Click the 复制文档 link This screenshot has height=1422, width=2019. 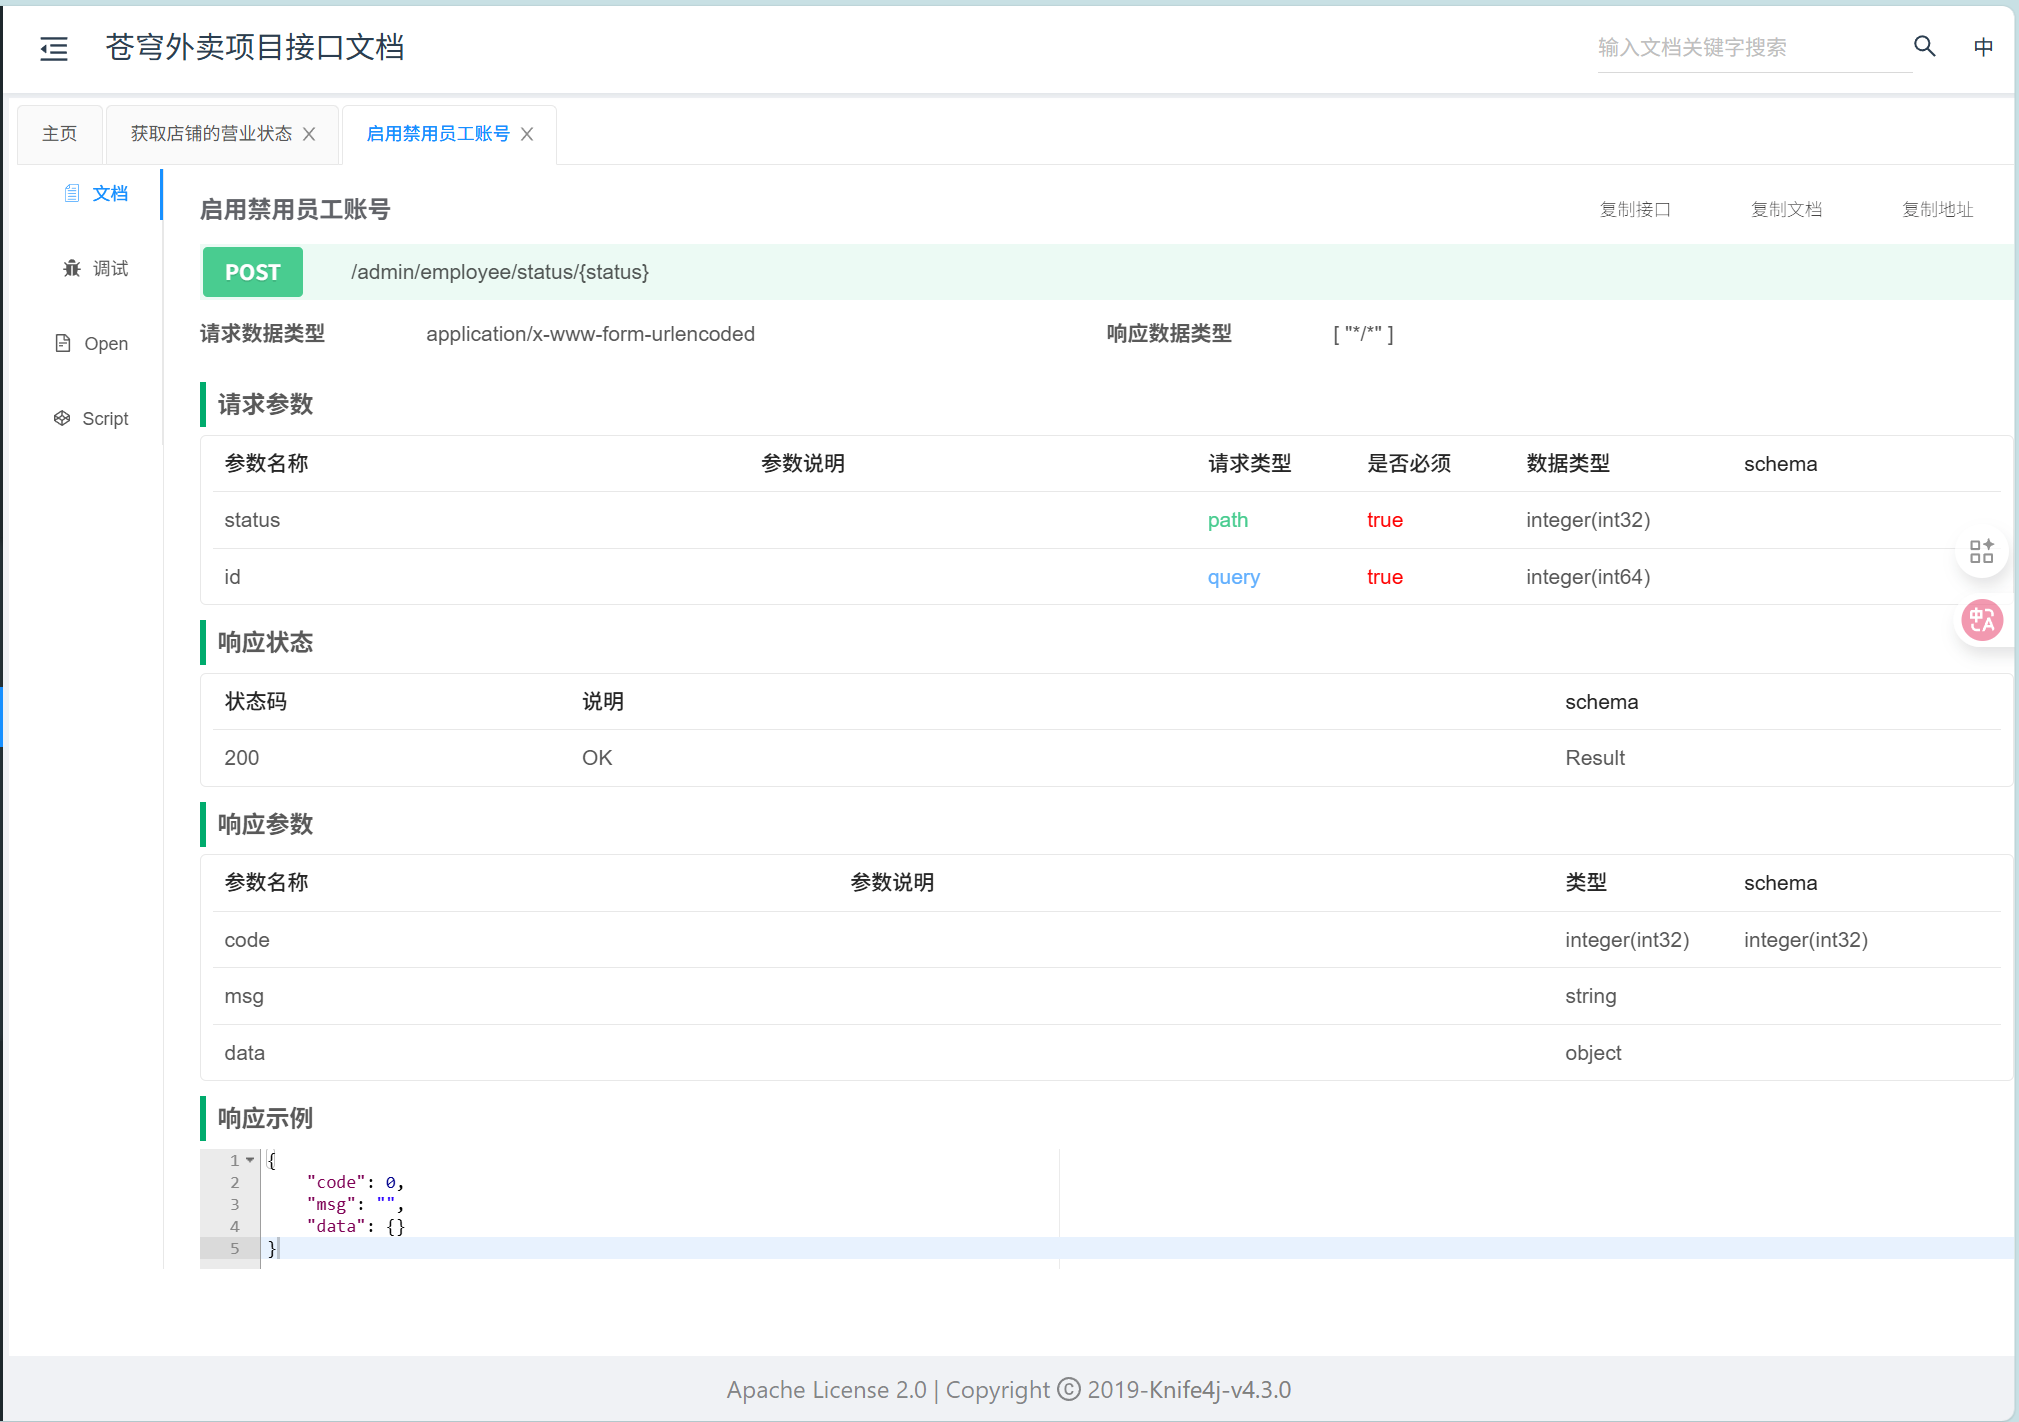pos(1786,209)
